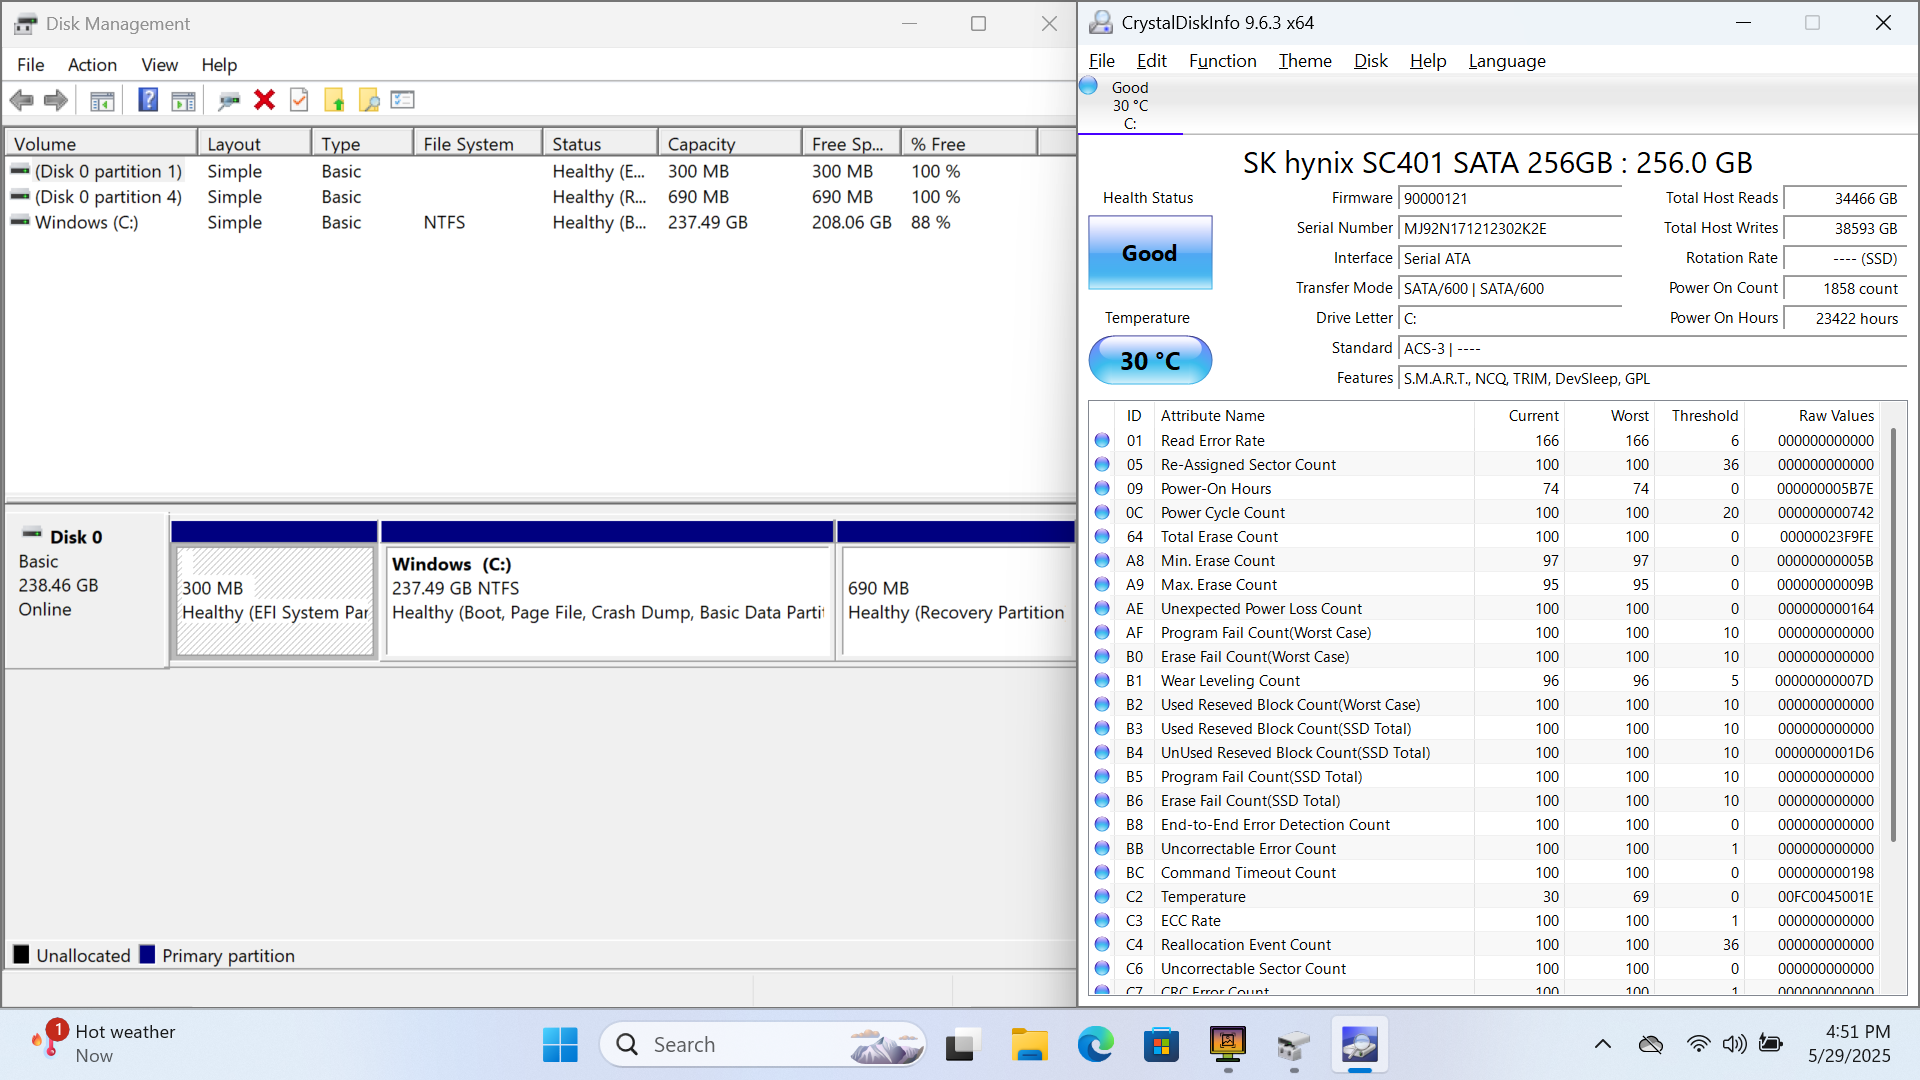Viewport: 1920px width, 1080px height.
Task: Click the SMART attribute list vertical scrollbar
Action: [x=1892, y=635]
